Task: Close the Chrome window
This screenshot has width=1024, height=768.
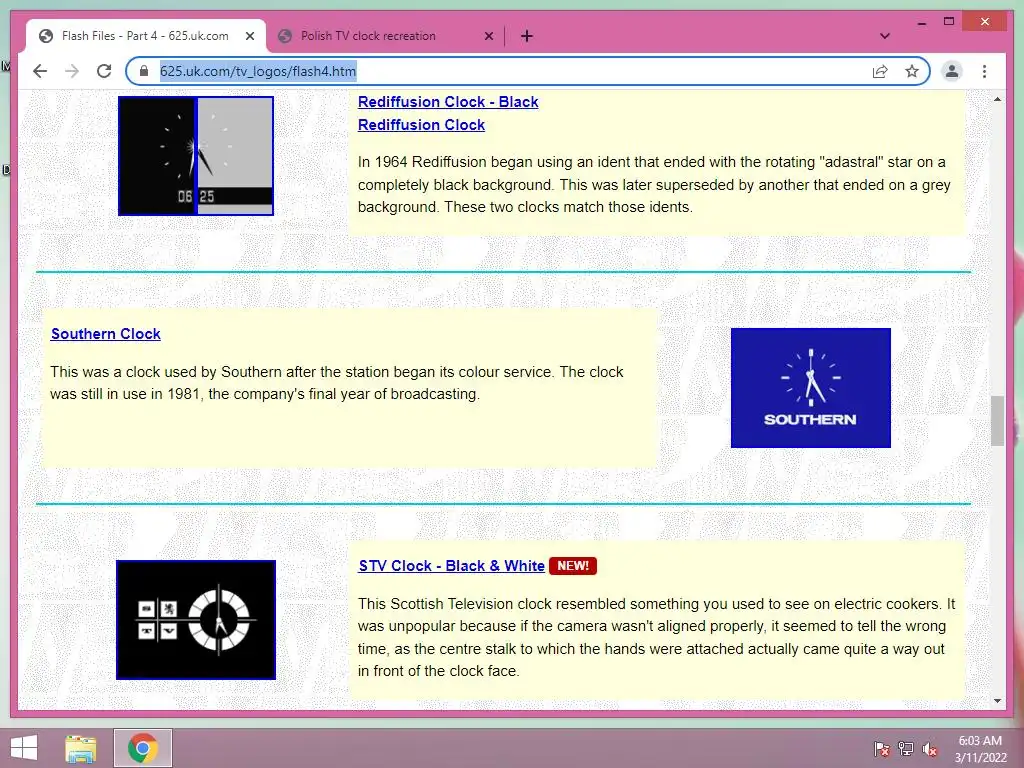Action: [985, 22]
